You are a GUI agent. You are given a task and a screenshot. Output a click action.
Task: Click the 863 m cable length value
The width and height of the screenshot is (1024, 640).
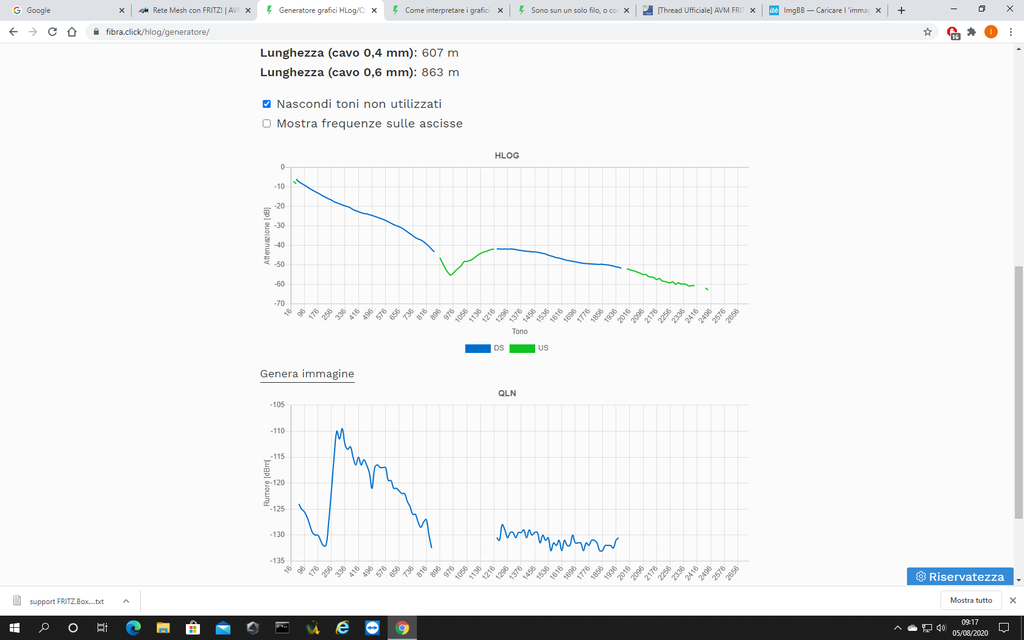[440, 72]
